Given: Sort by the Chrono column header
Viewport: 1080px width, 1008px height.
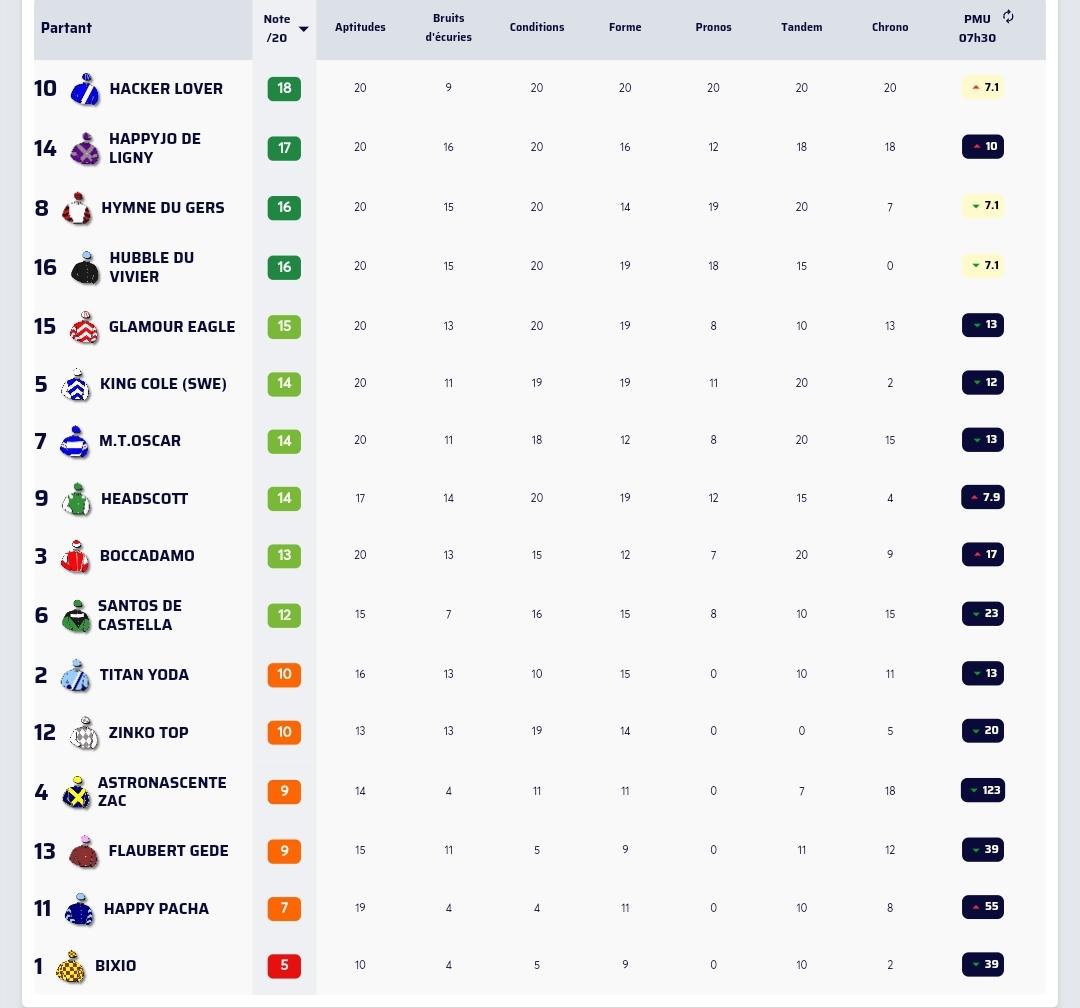Looking at the screenshot, I should (890, 28).
